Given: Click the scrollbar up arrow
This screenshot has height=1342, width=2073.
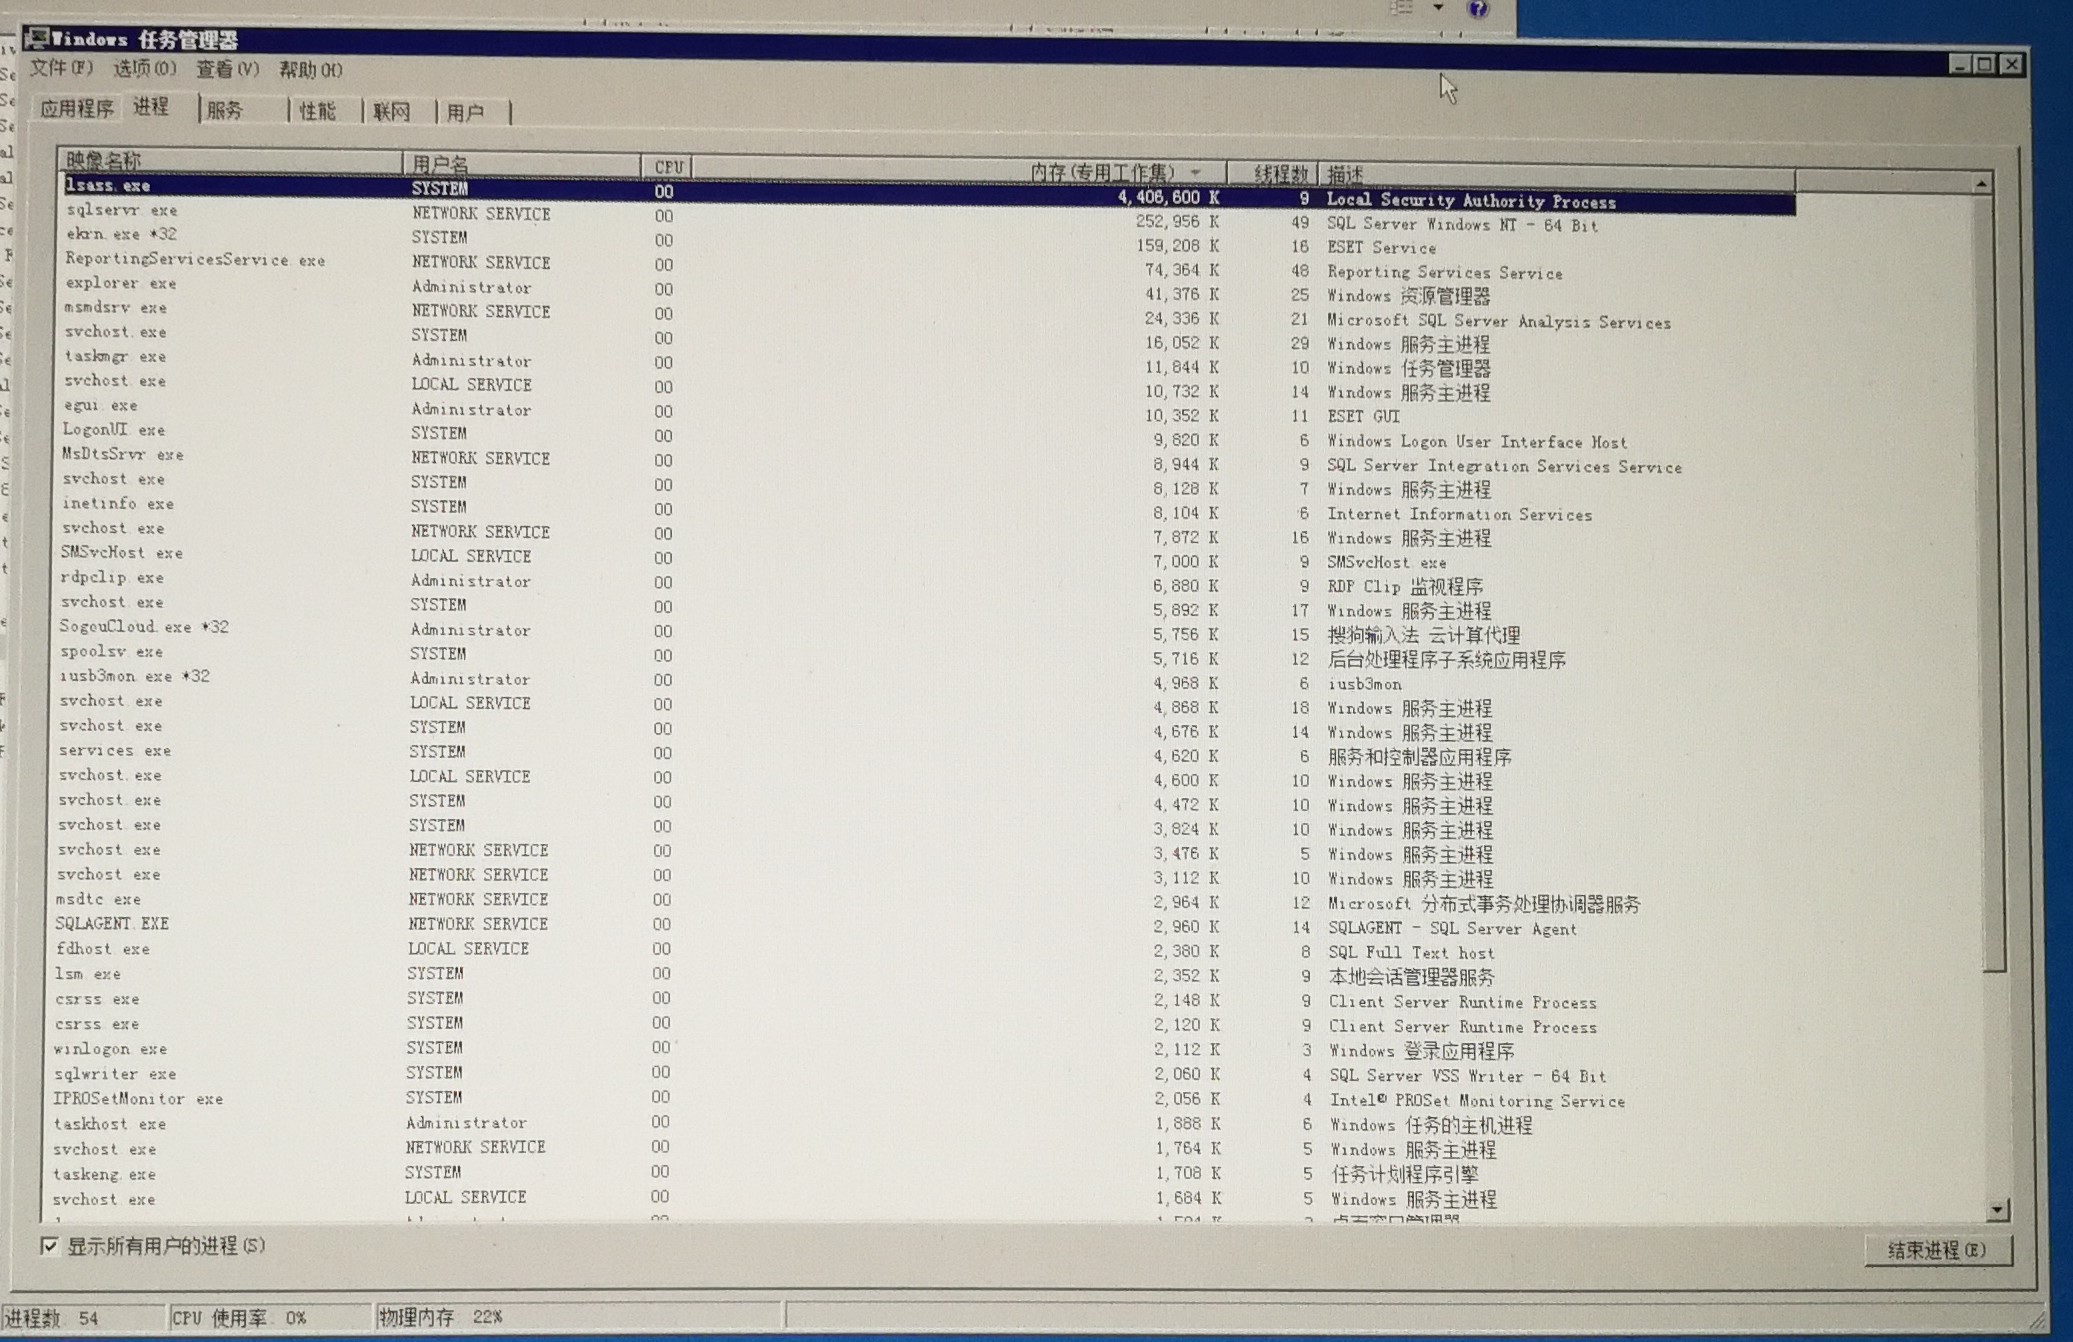Looking at the screenshot, I should click(1981, 184).
